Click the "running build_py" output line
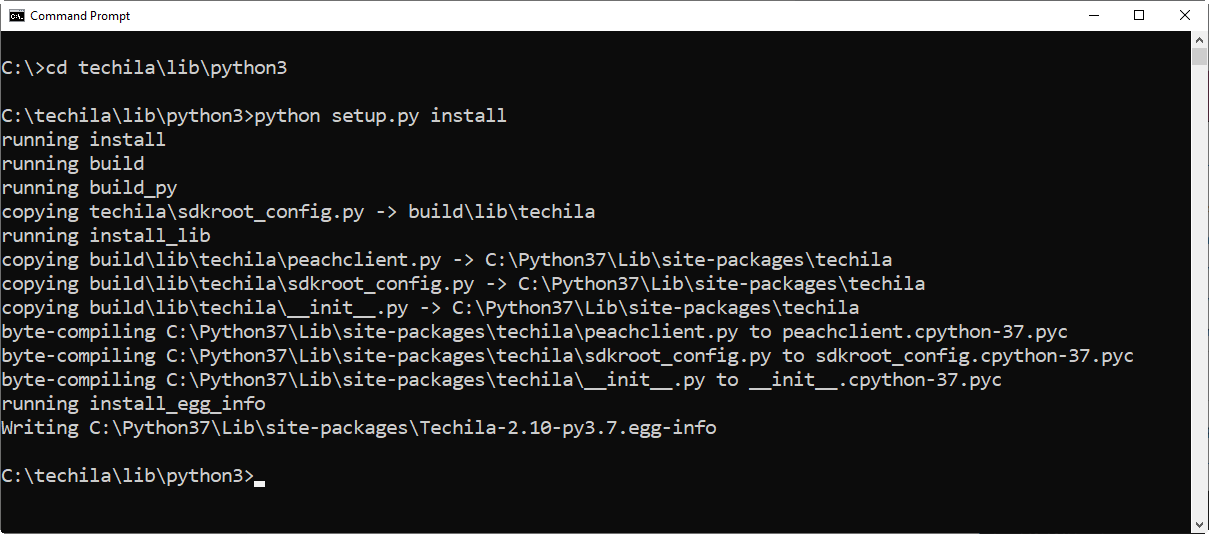The width and height of the screenshot is (1209, 534). [x=89, y=188]
